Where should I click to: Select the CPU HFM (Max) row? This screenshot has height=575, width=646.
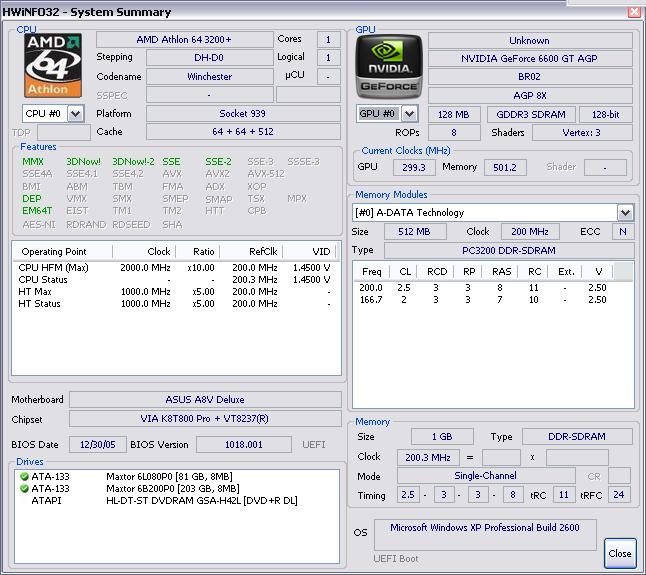[176, 268]
